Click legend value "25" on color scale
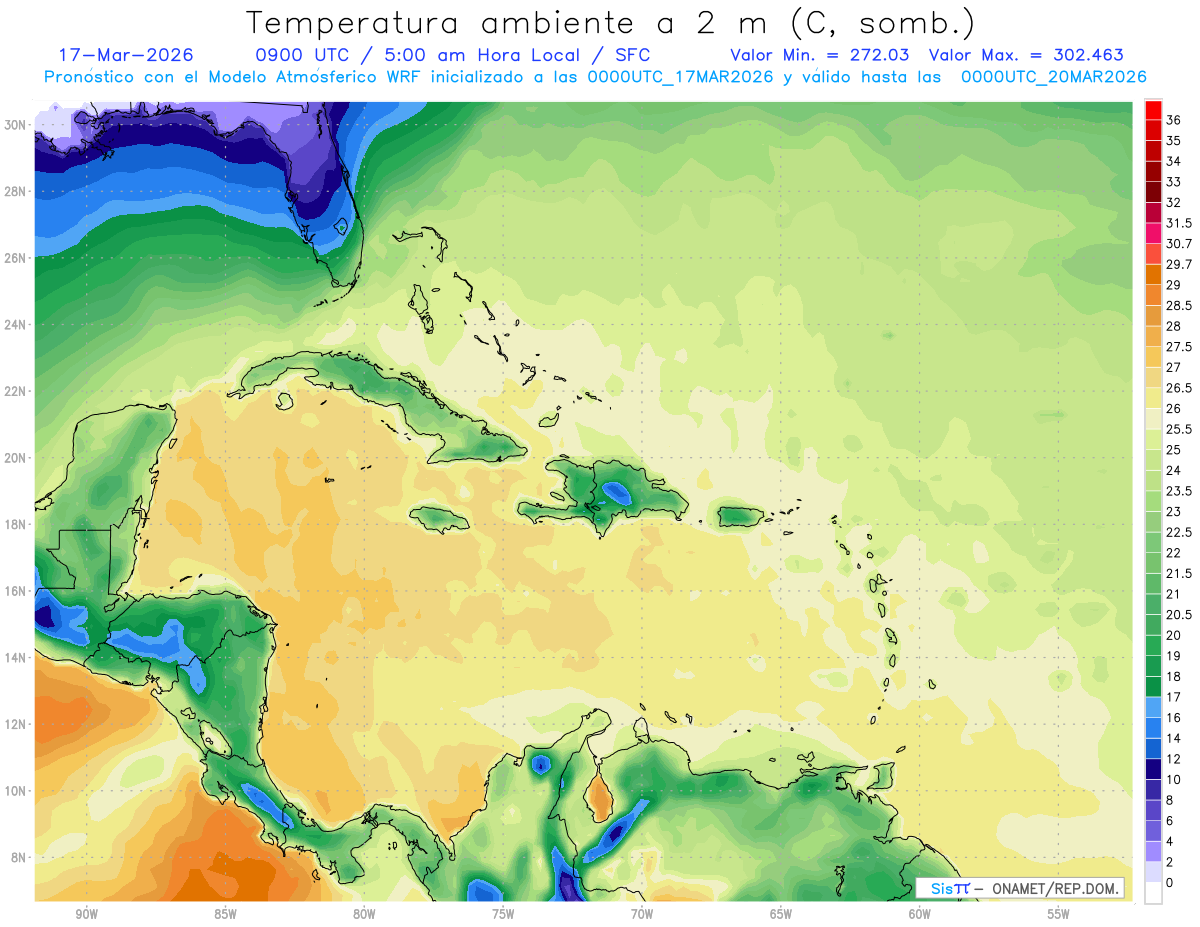The height and width of the screenshot is (927, 1200). (1174, 450)
